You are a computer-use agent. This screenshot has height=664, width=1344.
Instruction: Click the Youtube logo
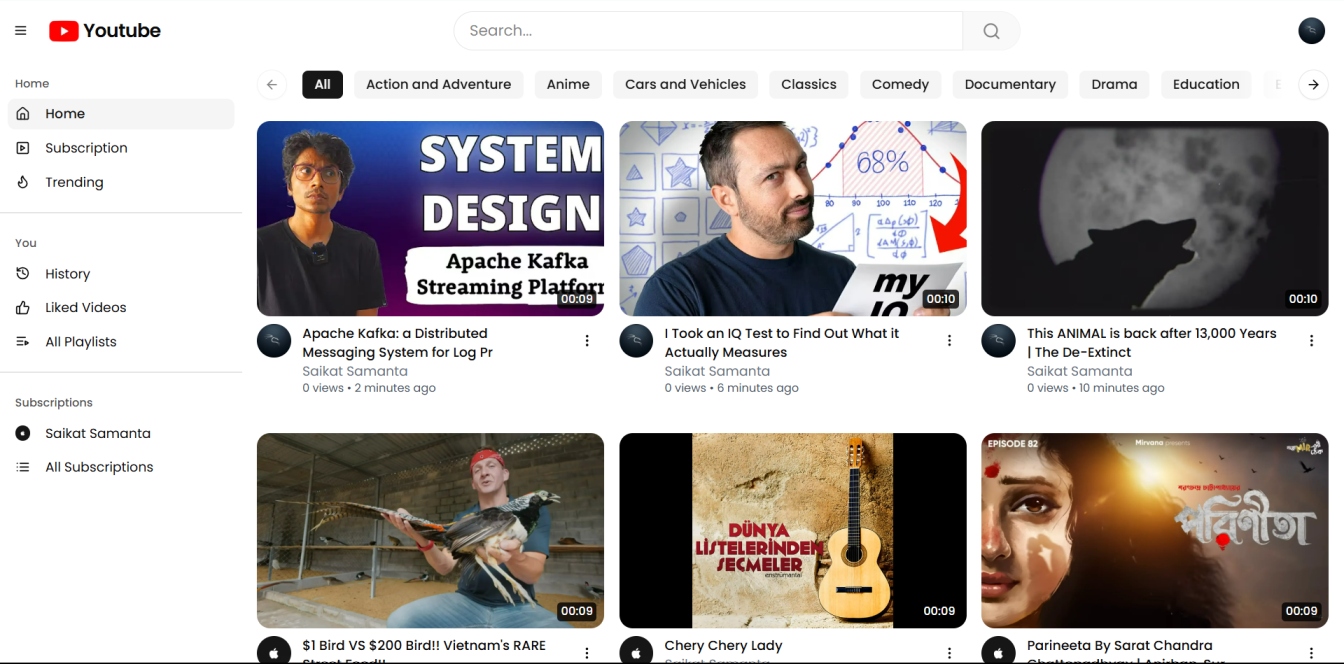[103, 30]
